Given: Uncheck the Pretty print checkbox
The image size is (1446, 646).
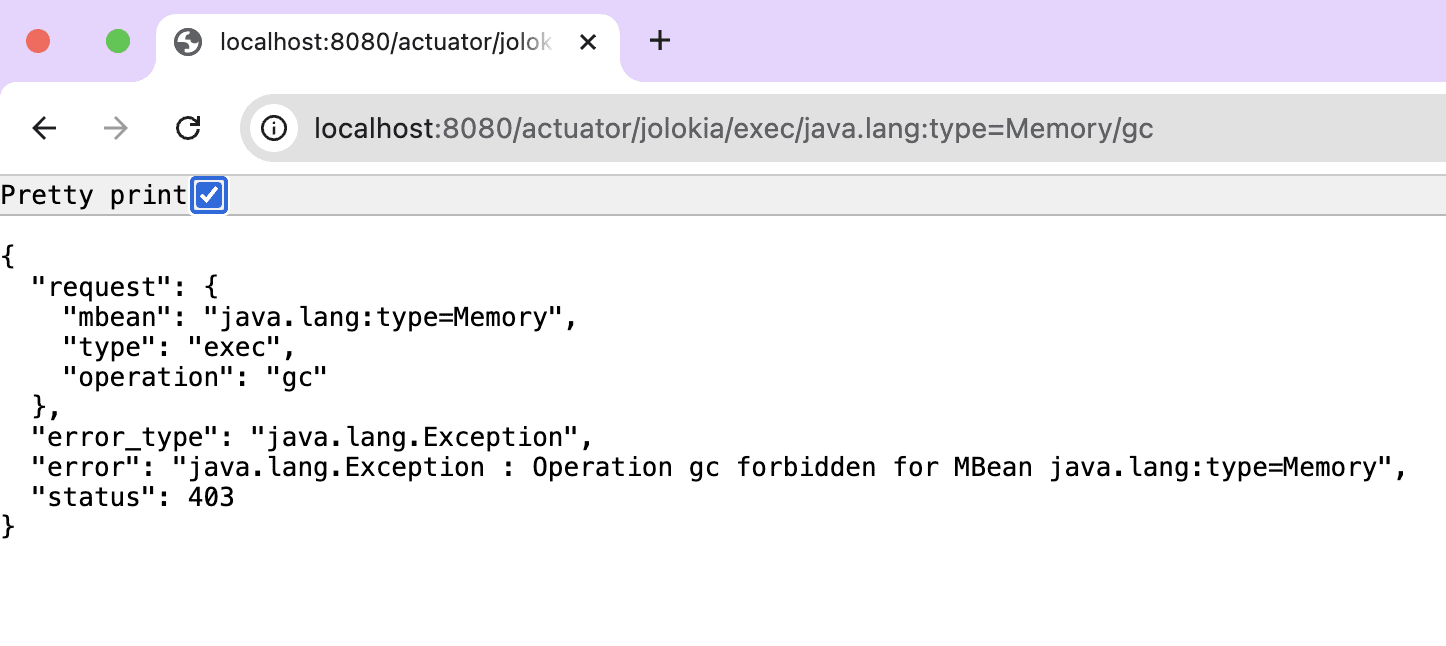Looking at the screenshot, I should (x=209, y=195).
